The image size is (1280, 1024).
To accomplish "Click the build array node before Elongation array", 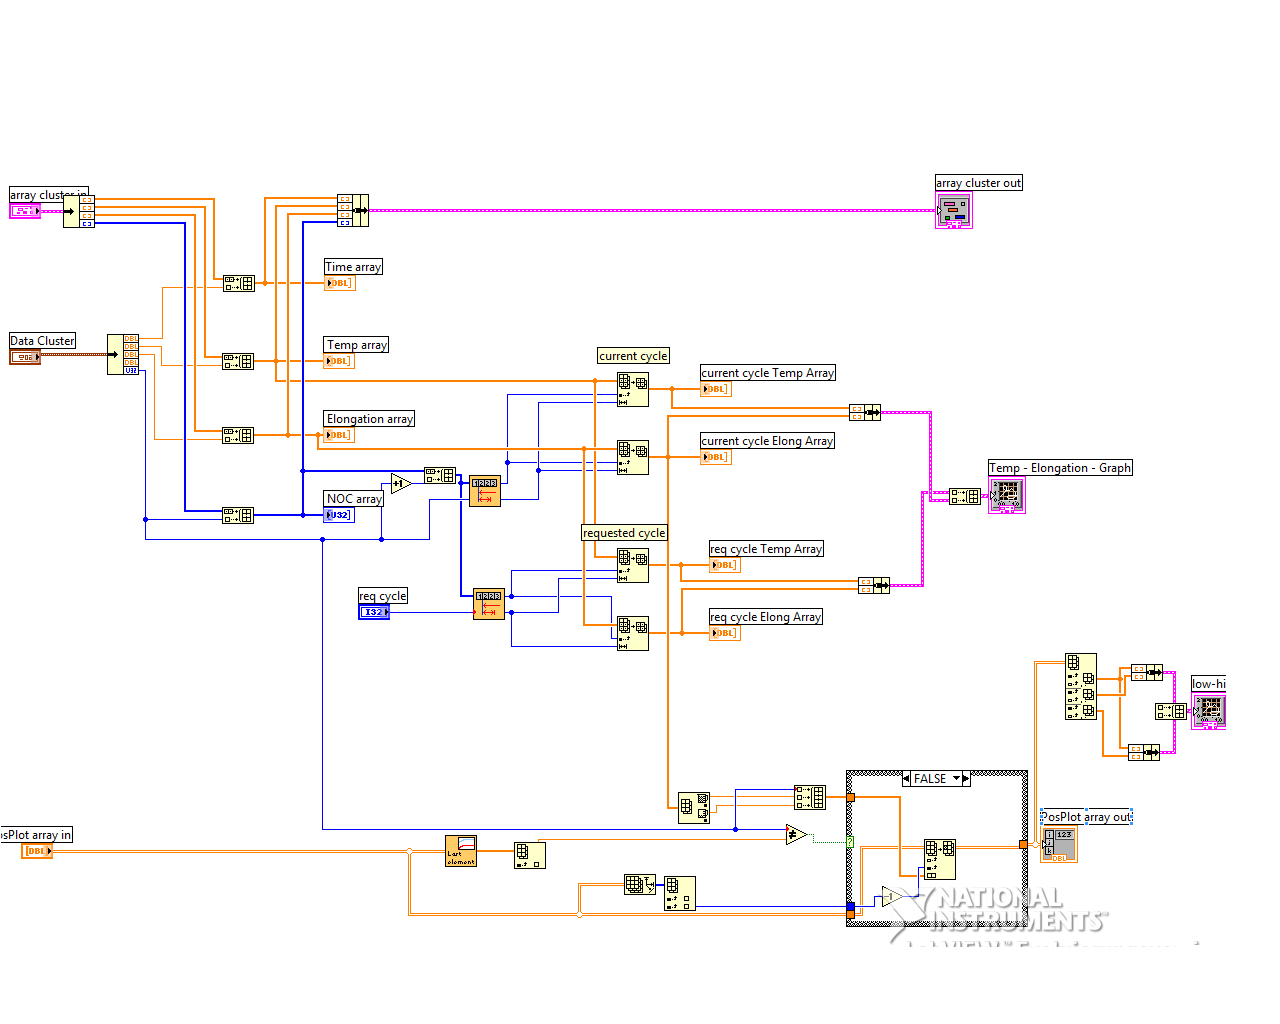I will tap(238, 435).
